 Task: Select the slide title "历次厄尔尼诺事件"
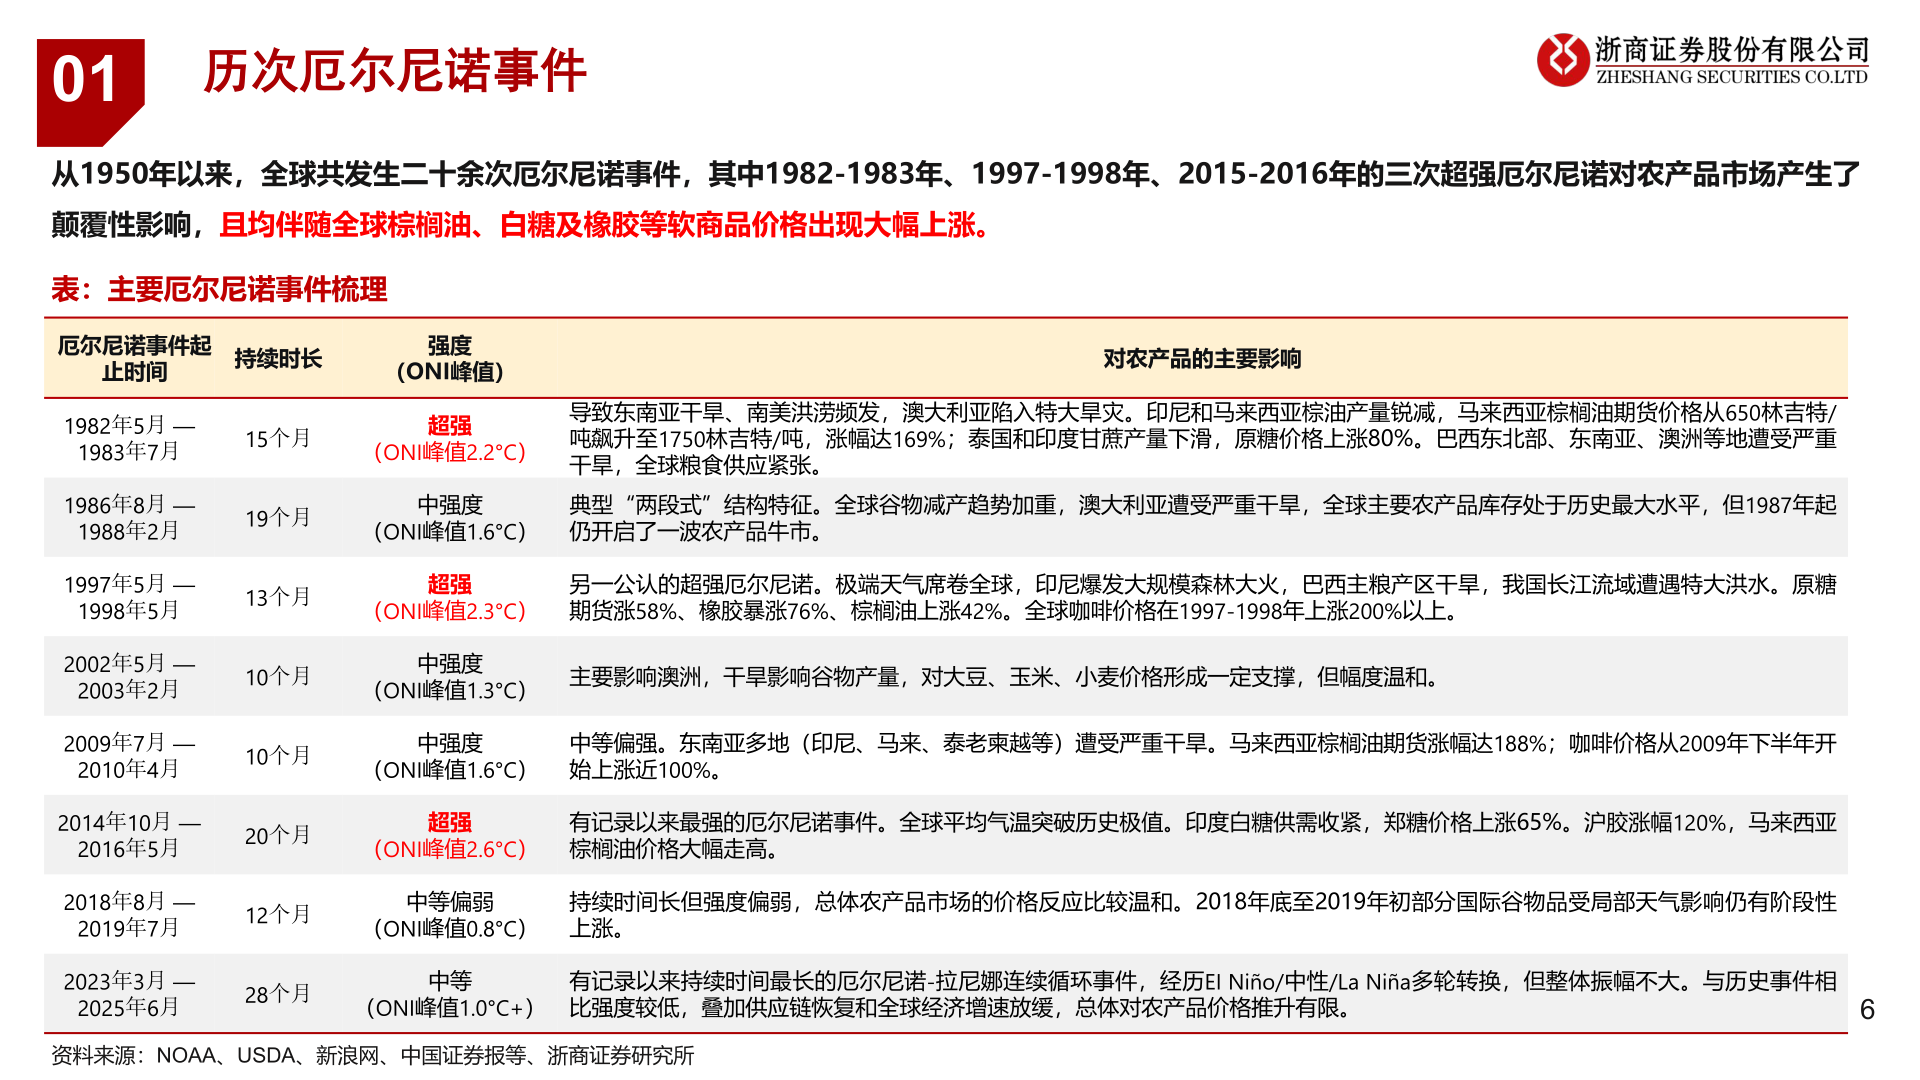coord(395,72)
